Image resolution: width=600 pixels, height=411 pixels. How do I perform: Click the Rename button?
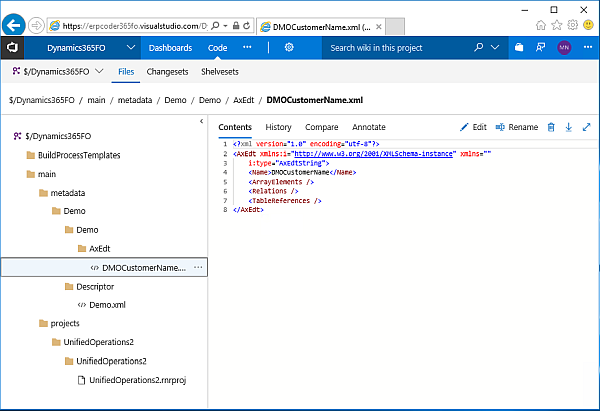click(x=516, y=127)
